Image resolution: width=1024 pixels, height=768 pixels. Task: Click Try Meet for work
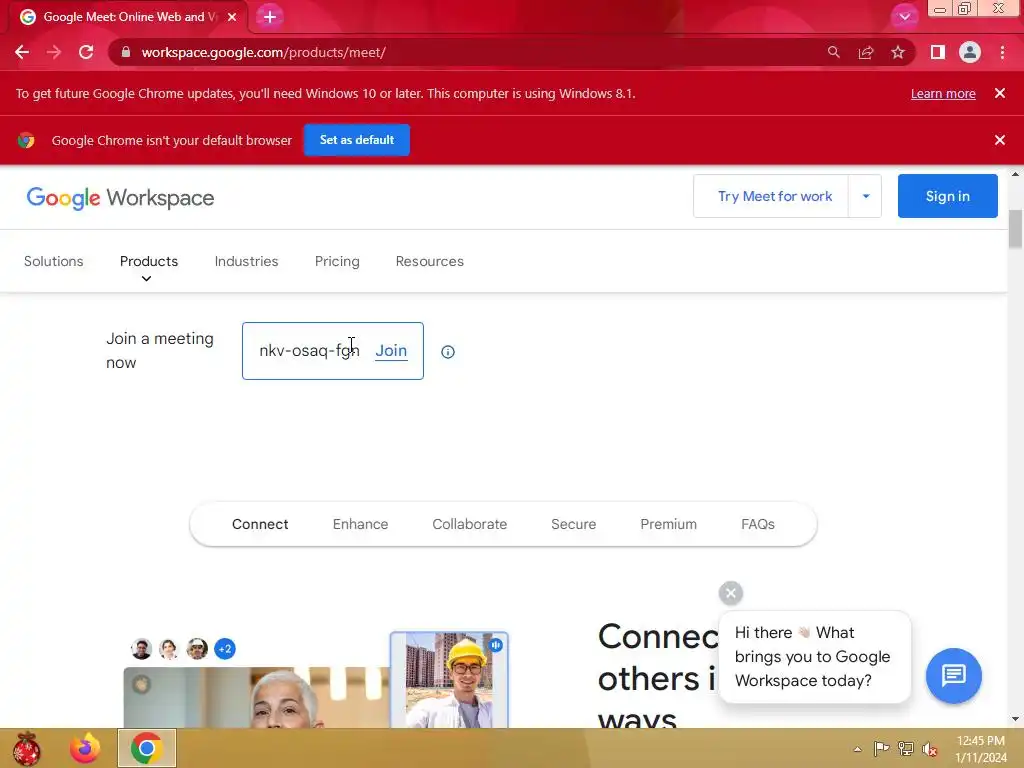pyautogui.click(x=775, y=196)
